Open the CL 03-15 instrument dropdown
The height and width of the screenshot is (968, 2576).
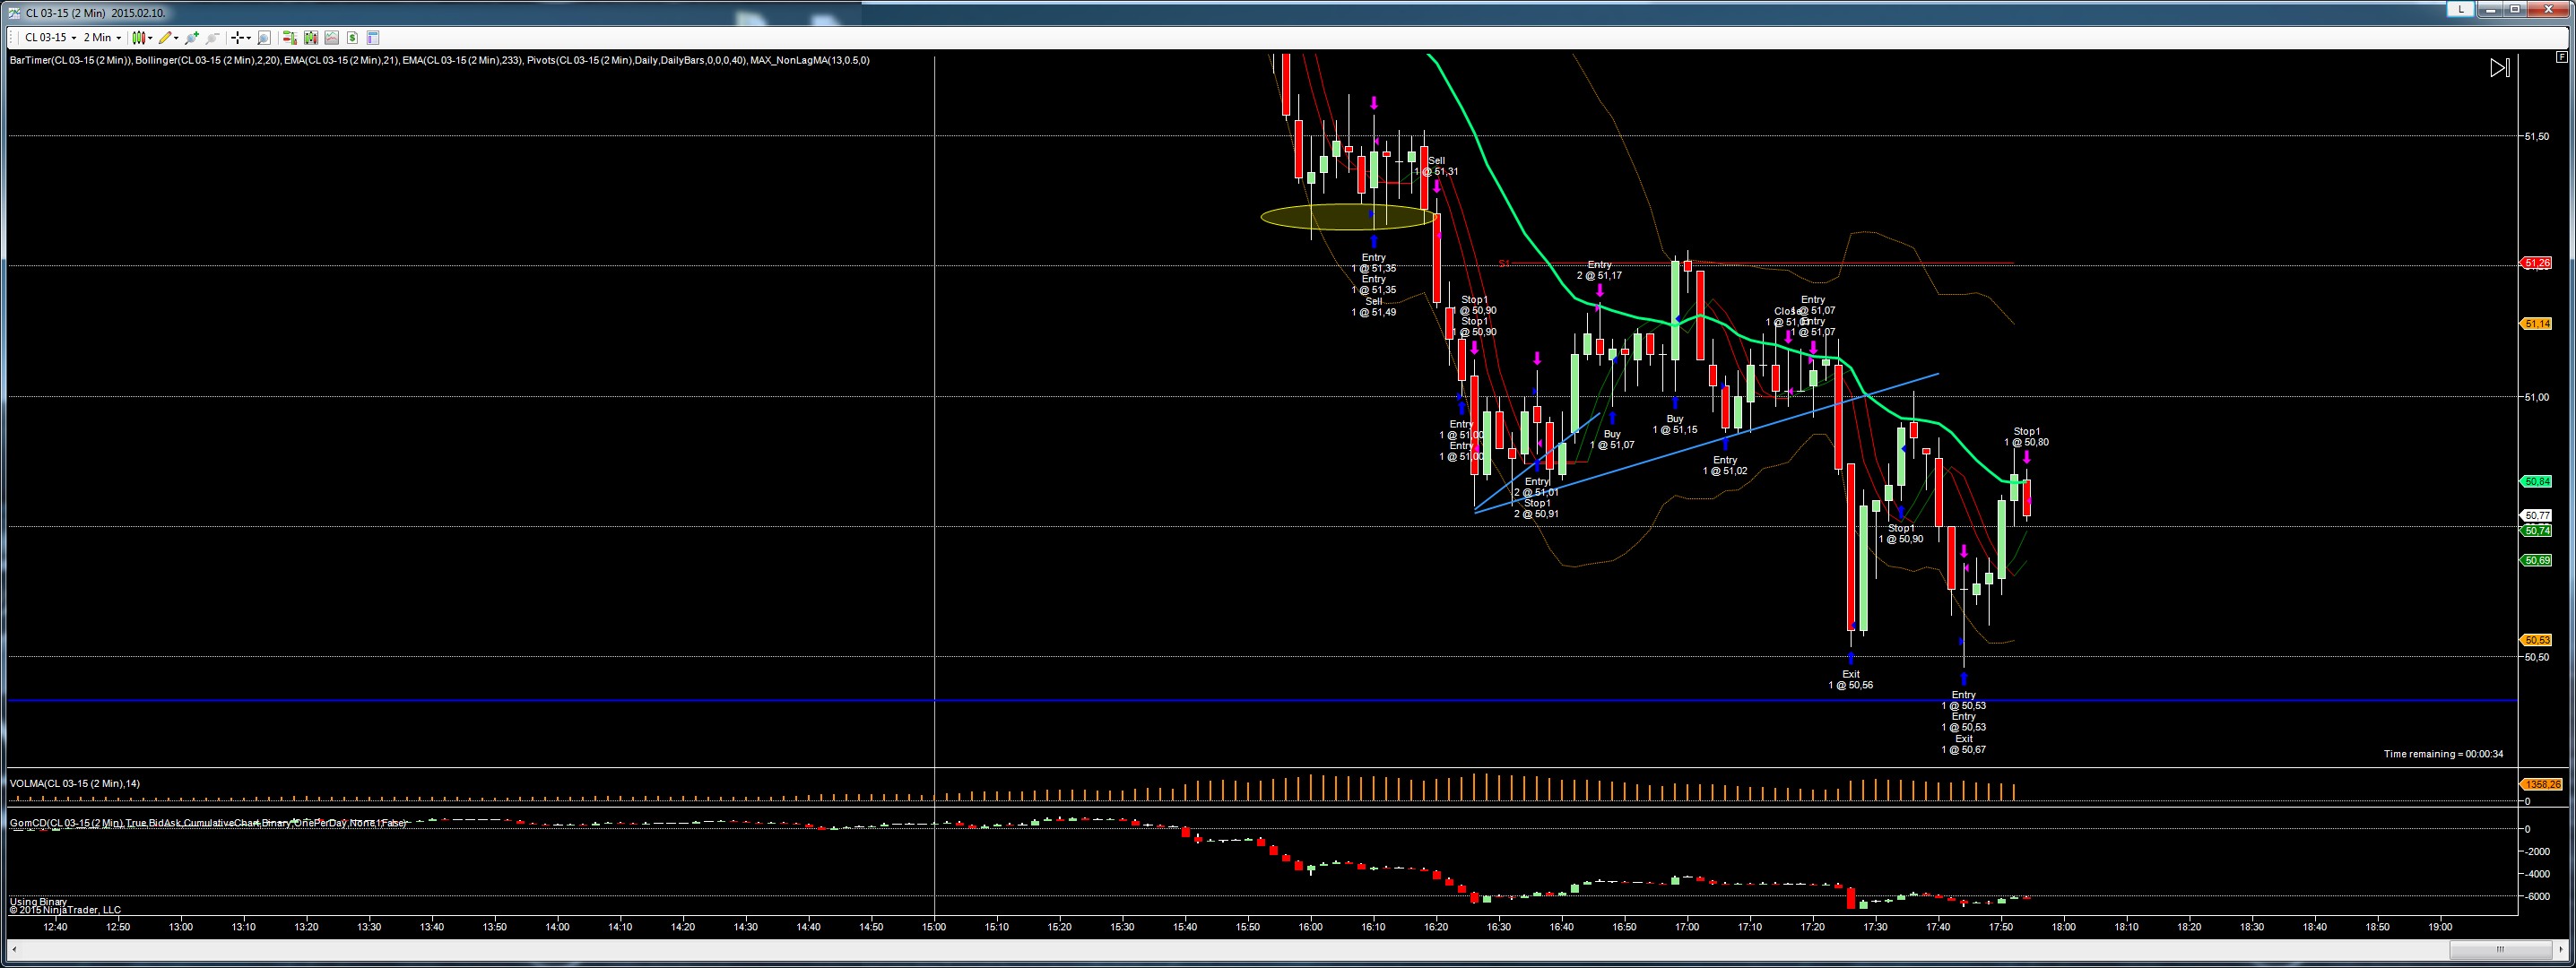tap(50, 38)
